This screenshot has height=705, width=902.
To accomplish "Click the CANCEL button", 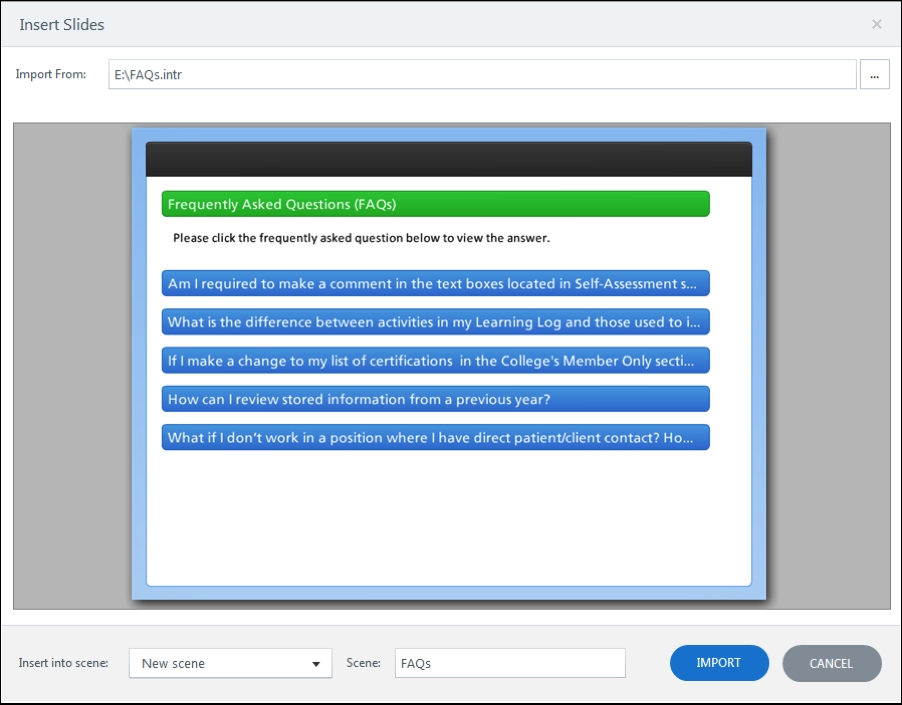I will coord(832,663).
